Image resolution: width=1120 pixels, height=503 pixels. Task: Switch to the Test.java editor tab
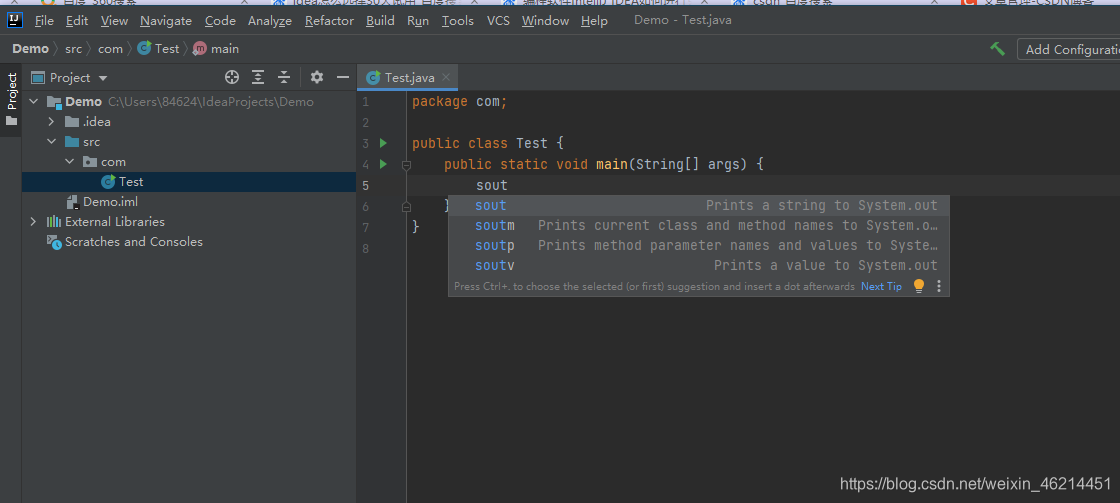coord(408,77)
